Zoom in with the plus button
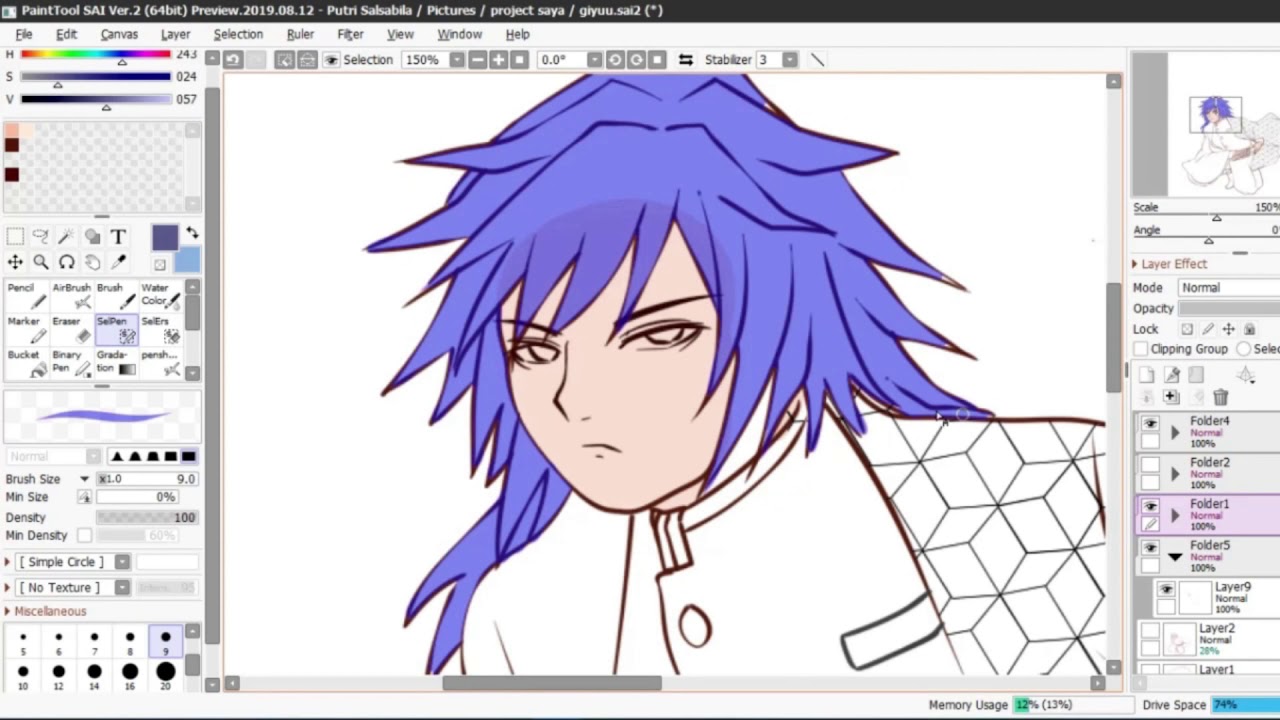The width and height of the screenshot is (1280, 720). tap(498, 60)
